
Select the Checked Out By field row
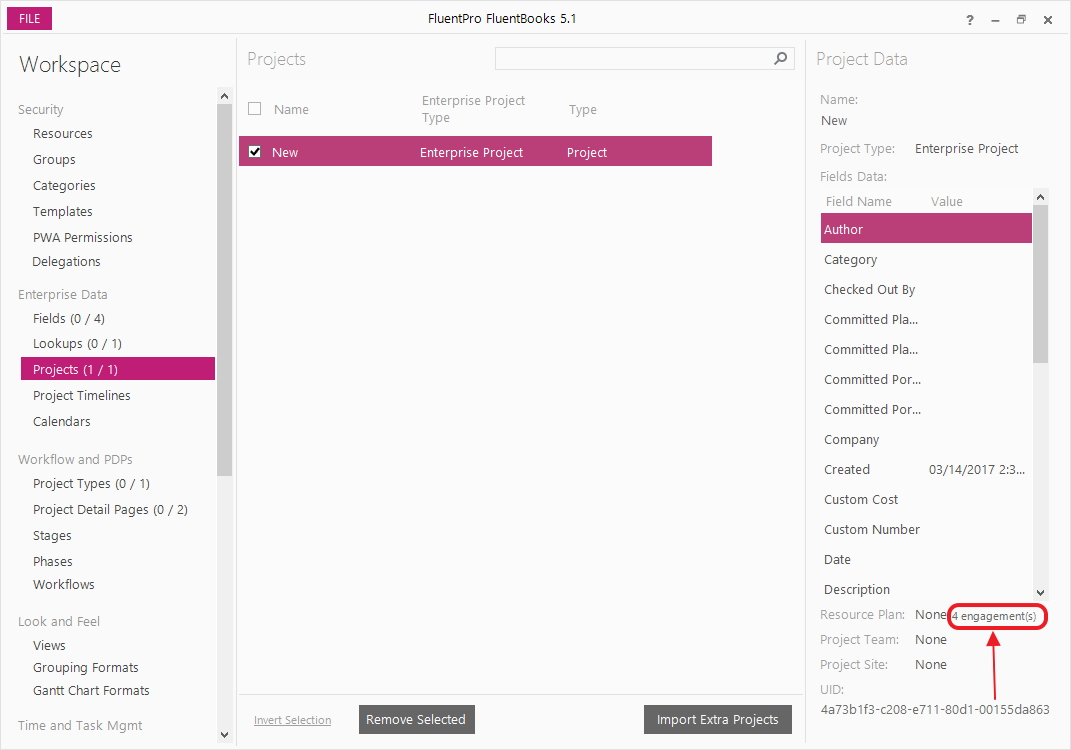click(926, 290)
